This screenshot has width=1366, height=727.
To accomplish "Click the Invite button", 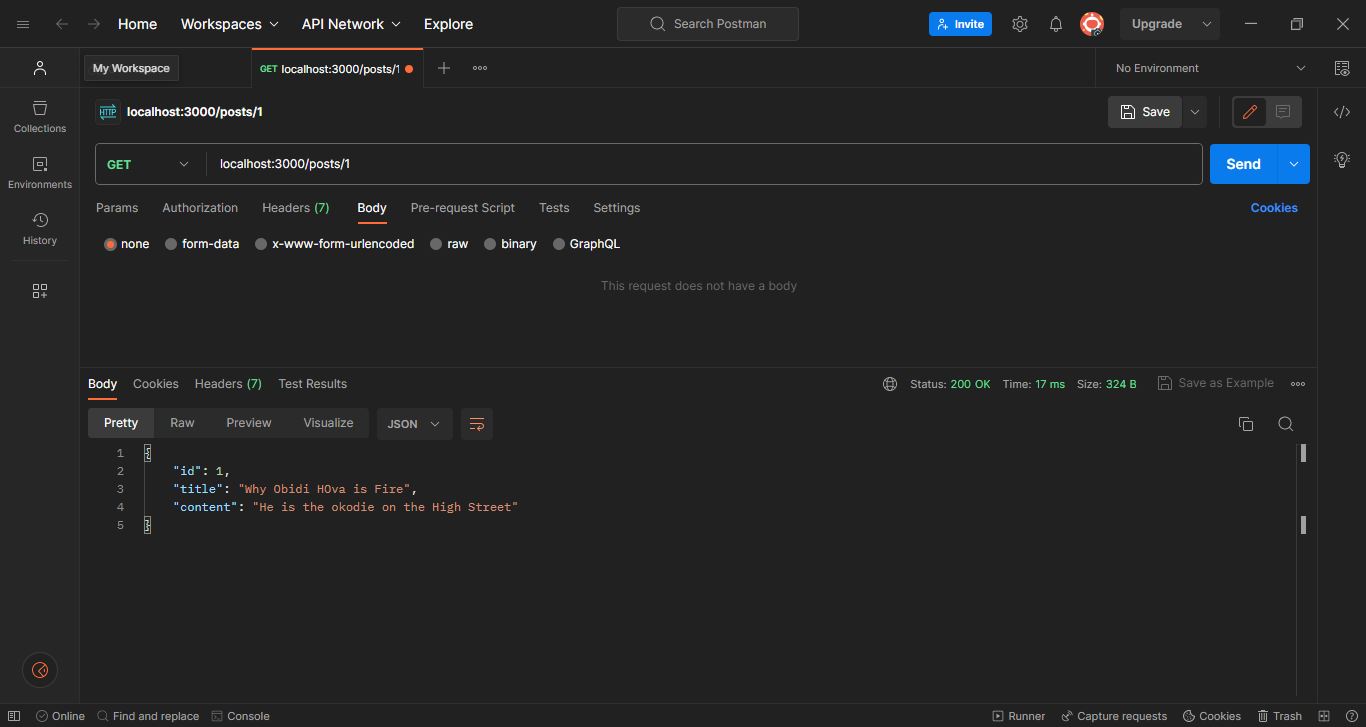I will click(x=960, y=24).
